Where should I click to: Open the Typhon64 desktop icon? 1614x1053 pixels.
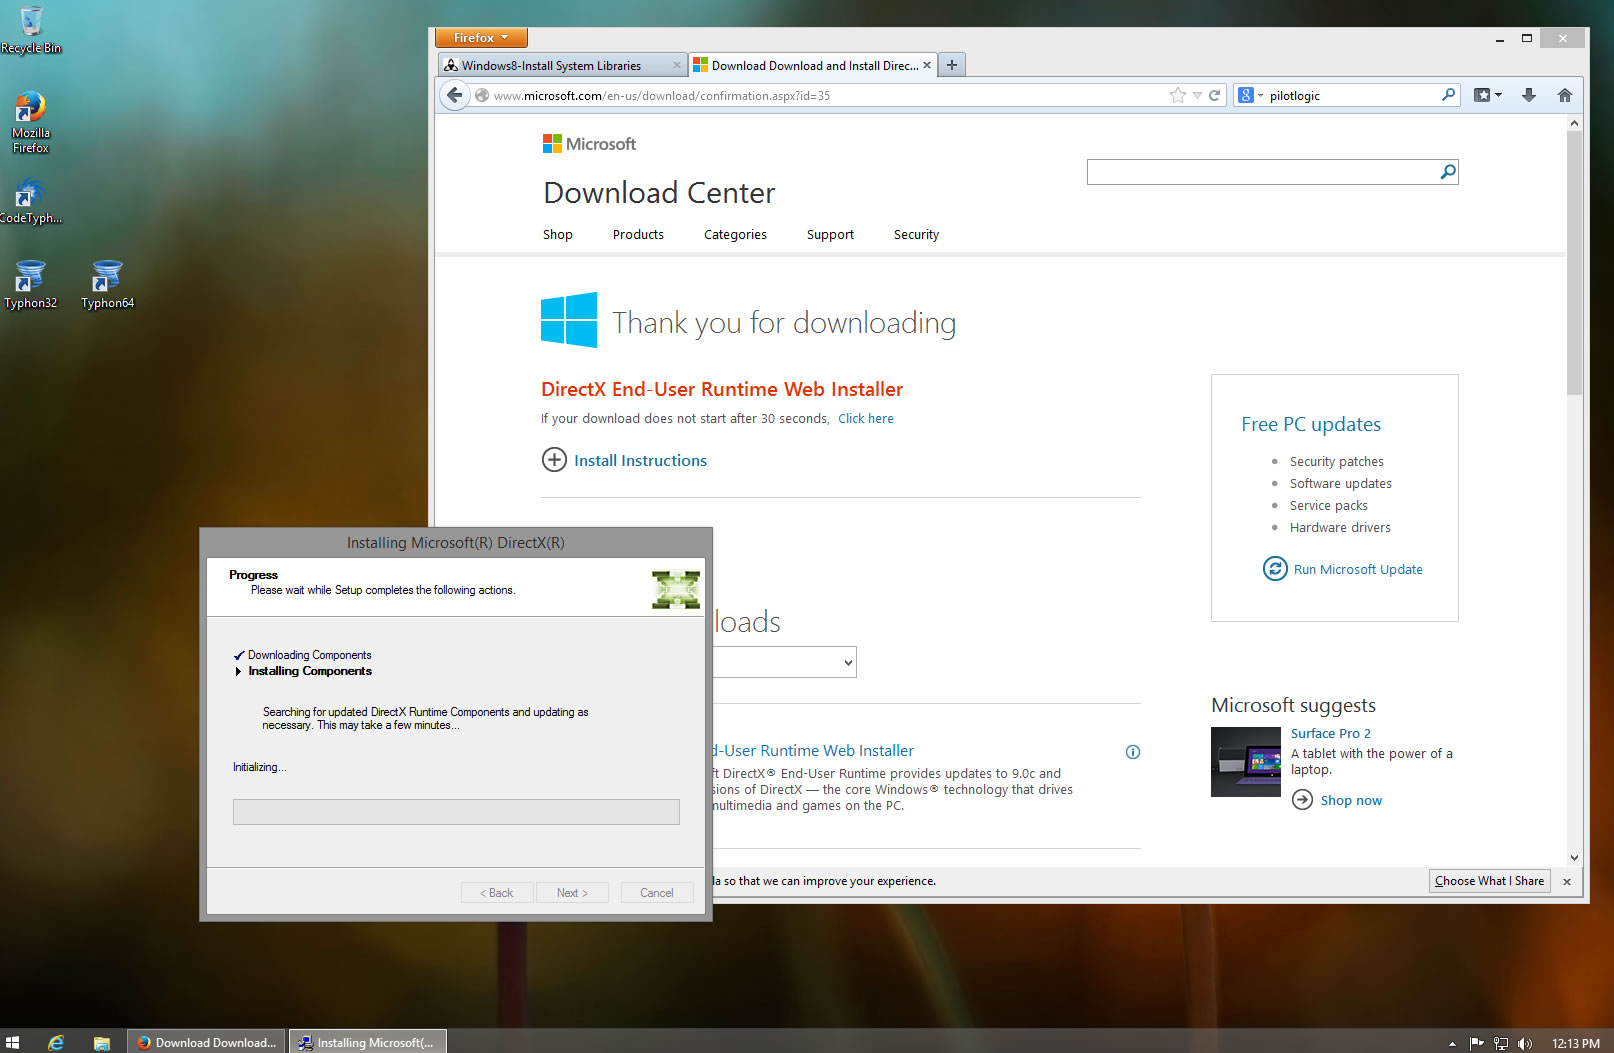click(x=107, y=284)
